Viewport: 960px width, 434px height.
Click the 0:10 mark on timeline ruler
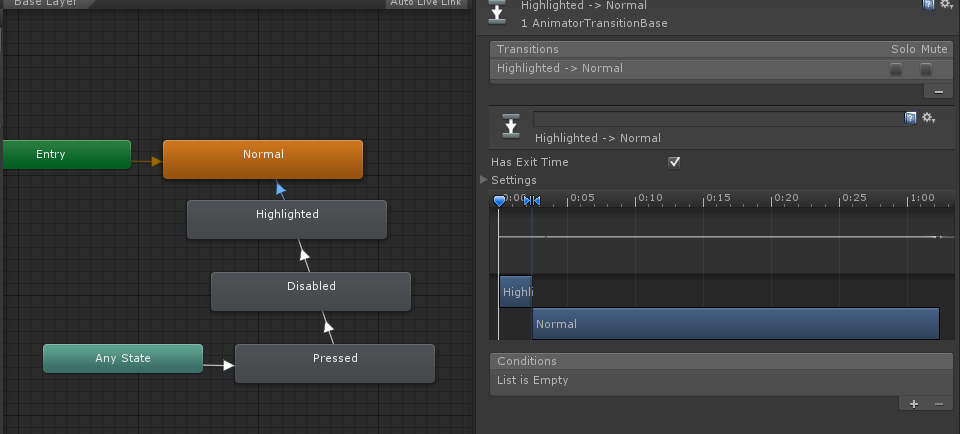650,198
